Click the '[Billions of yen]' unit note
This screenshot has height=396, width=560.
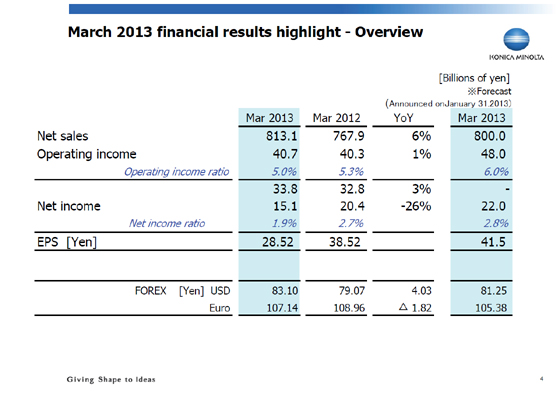point(474,78)
